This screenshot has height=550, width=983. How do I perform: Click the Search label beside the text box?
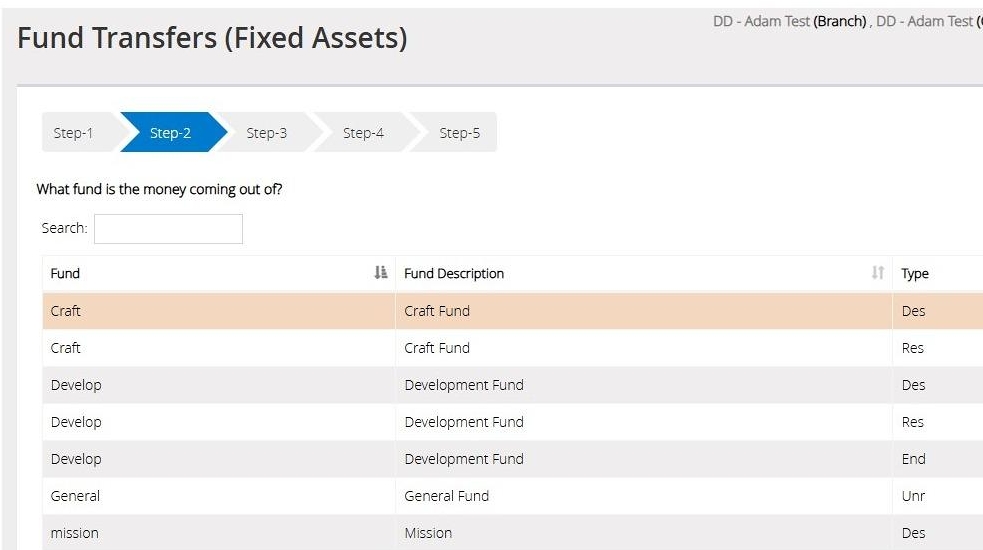(x=64, y=228)
